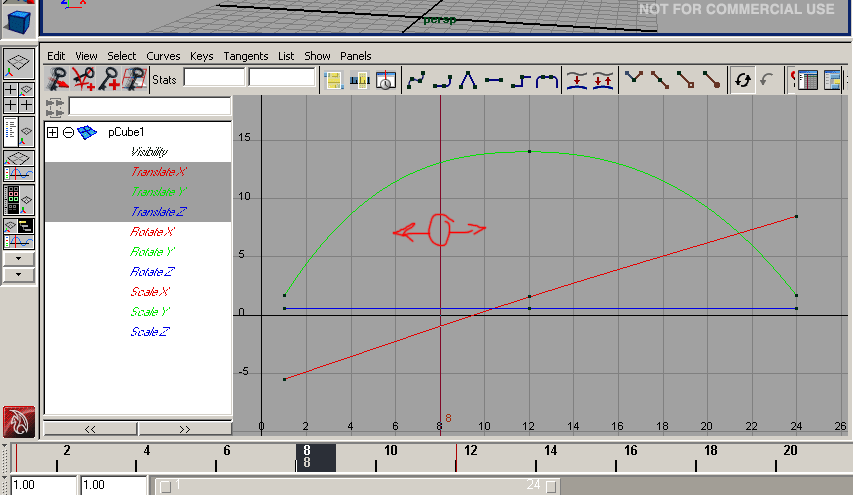
Task: Select the Rotate X channel
Action: pyautogui.click(x=152, y=232)
